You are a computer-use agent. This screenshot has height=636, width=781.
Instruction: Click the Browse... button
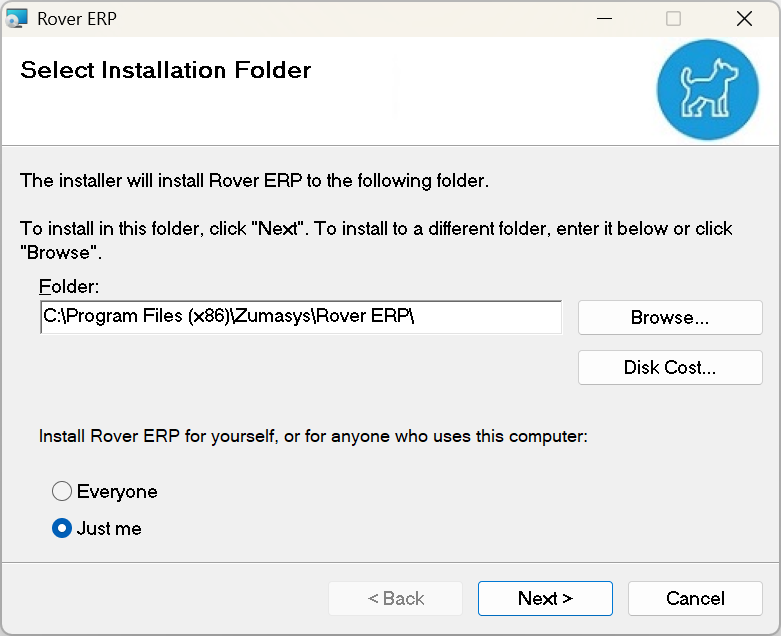[670, 317]
